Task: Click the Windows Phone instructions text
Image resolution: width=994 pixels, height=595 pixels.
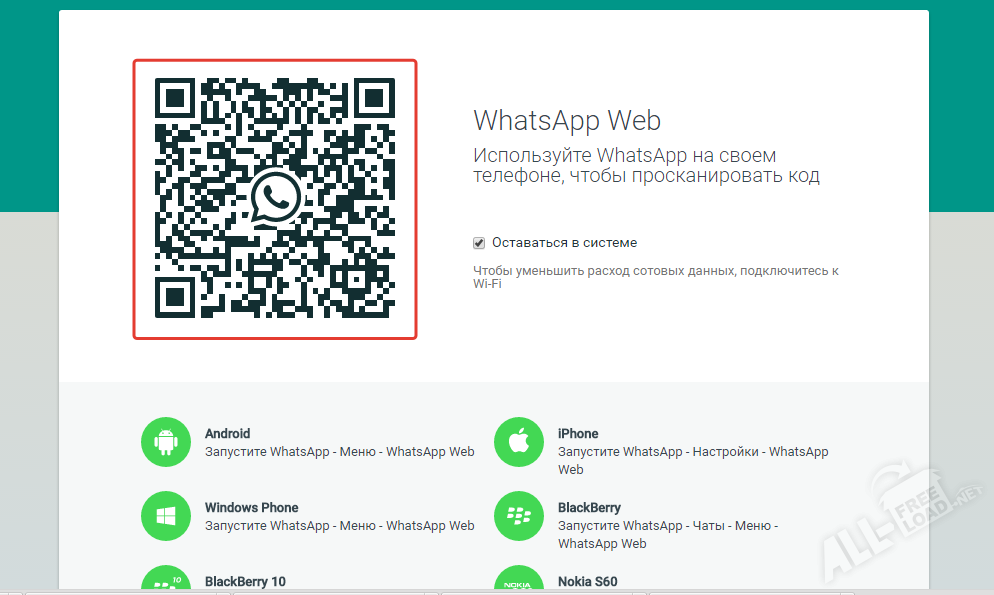Action: click(x=340, y=525)
